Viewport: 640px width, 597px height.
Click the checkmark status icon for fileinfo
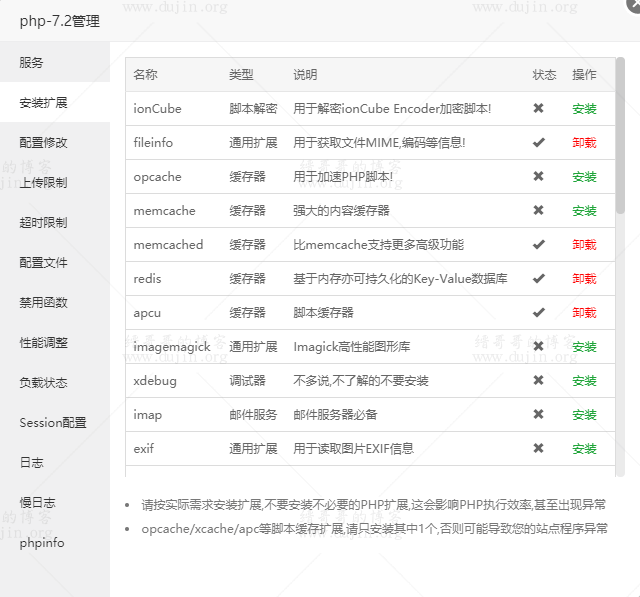[x=538, y=143]
